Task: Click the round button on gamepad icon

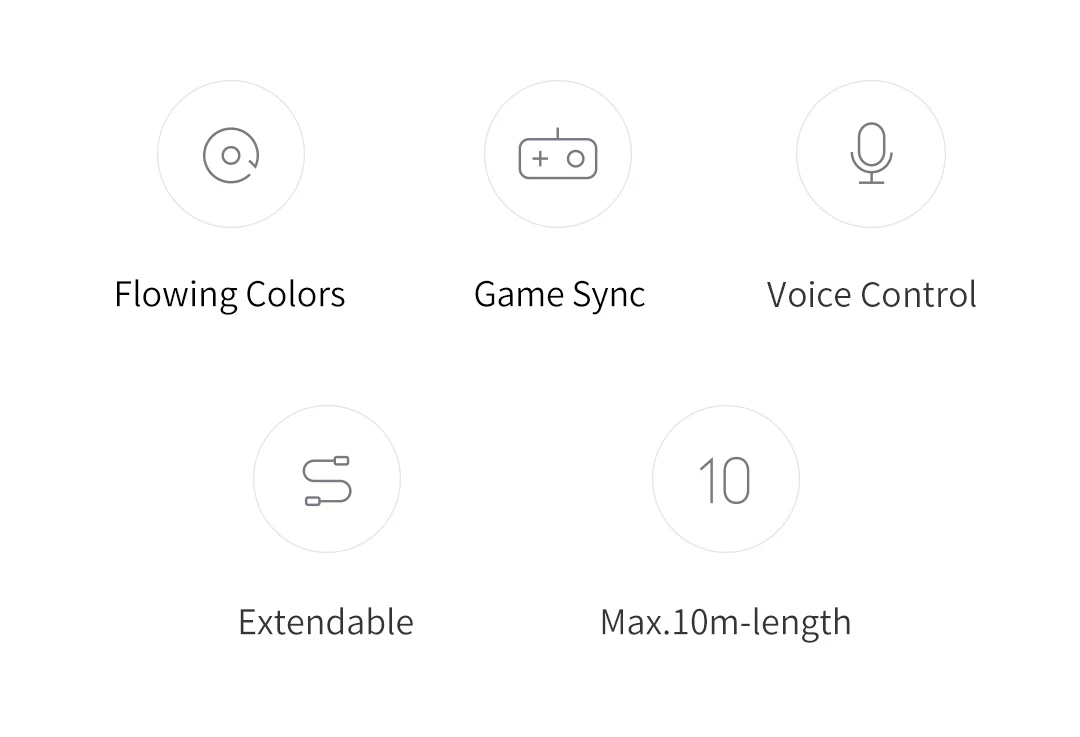Action: click(x=576, y=159)
